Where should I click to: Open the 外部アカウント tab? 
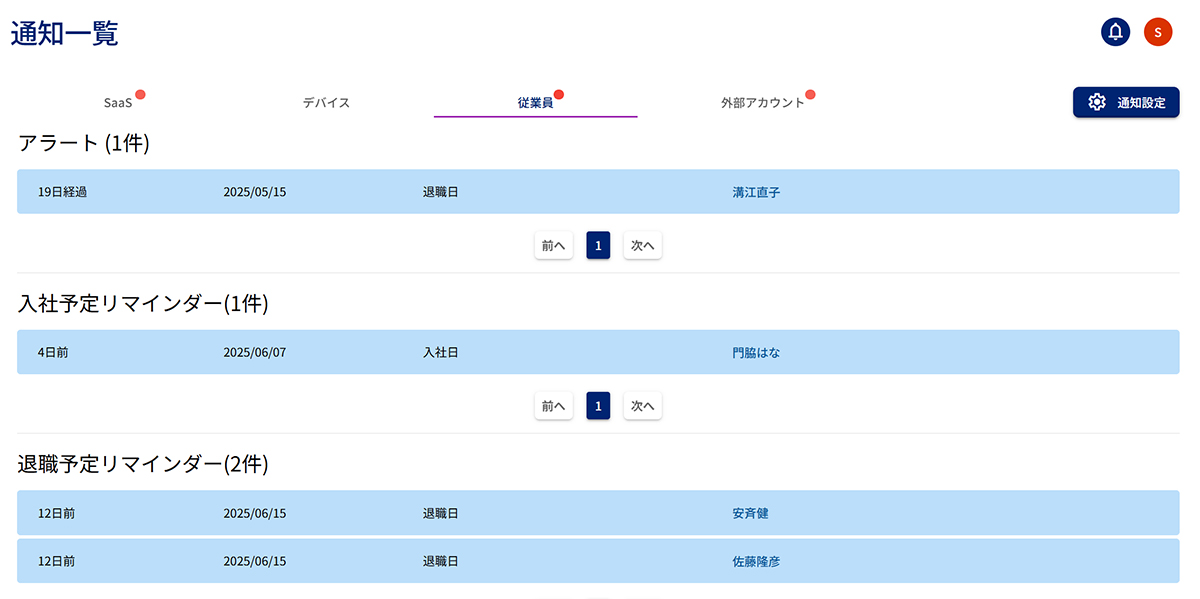762,103
